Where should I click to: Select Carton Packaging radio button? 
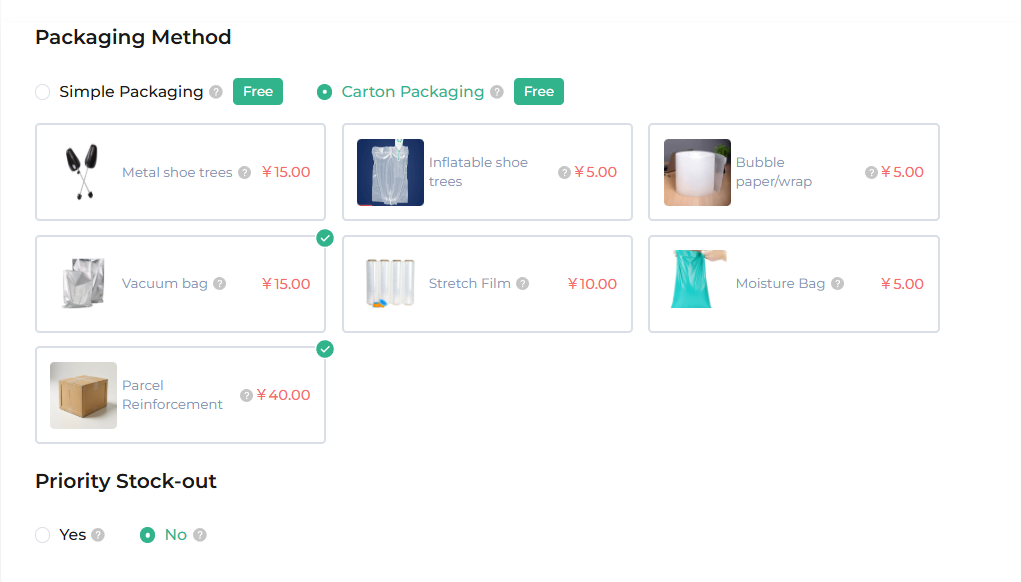pos(324,92)
